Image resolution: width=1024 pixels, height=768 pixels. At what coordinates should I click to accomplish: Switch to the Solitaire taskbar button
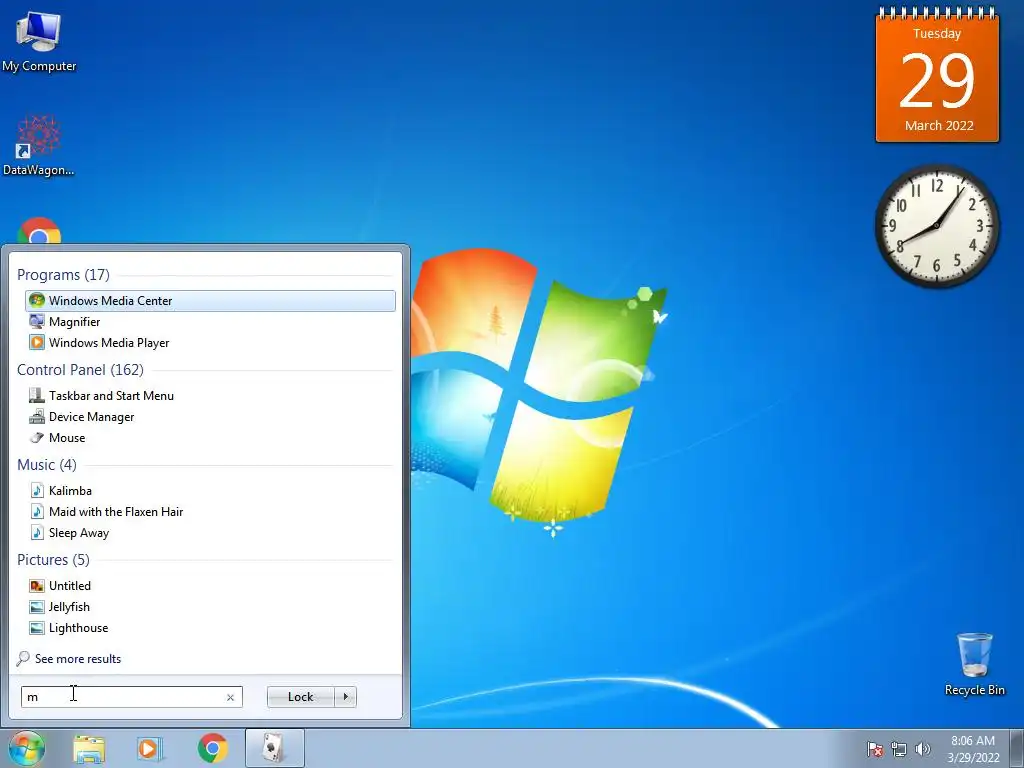click(275, 748)
